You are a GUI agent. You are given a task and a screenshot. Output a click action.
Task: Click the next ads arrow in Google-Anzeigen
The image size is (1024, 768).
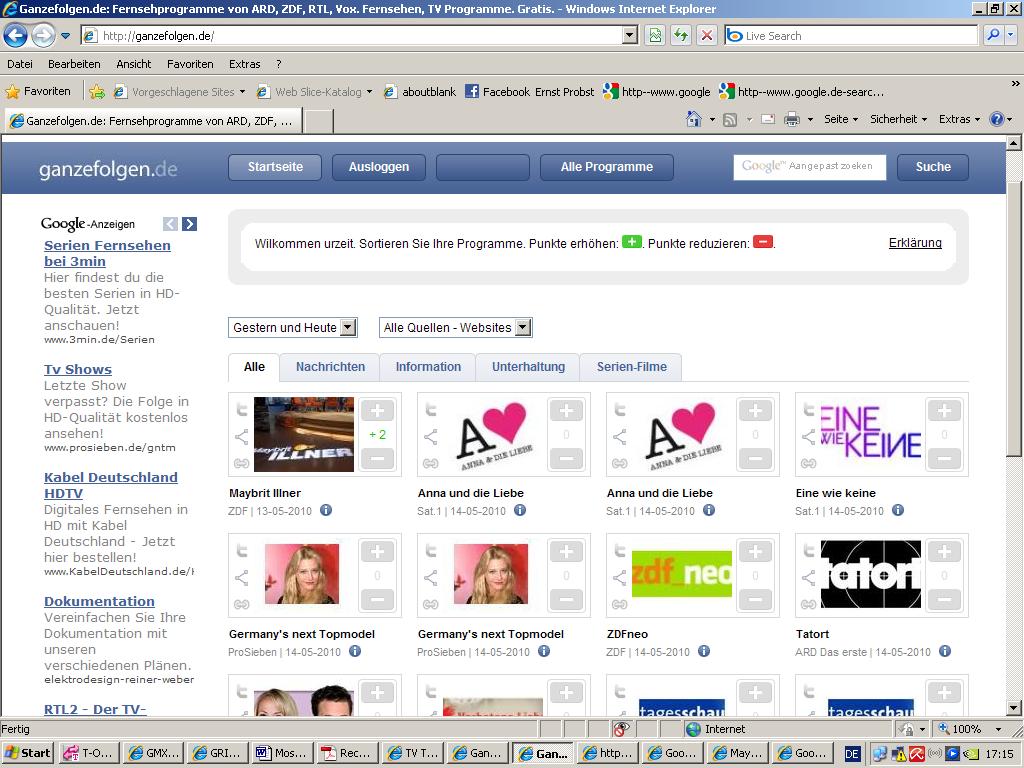pos(189,224)
